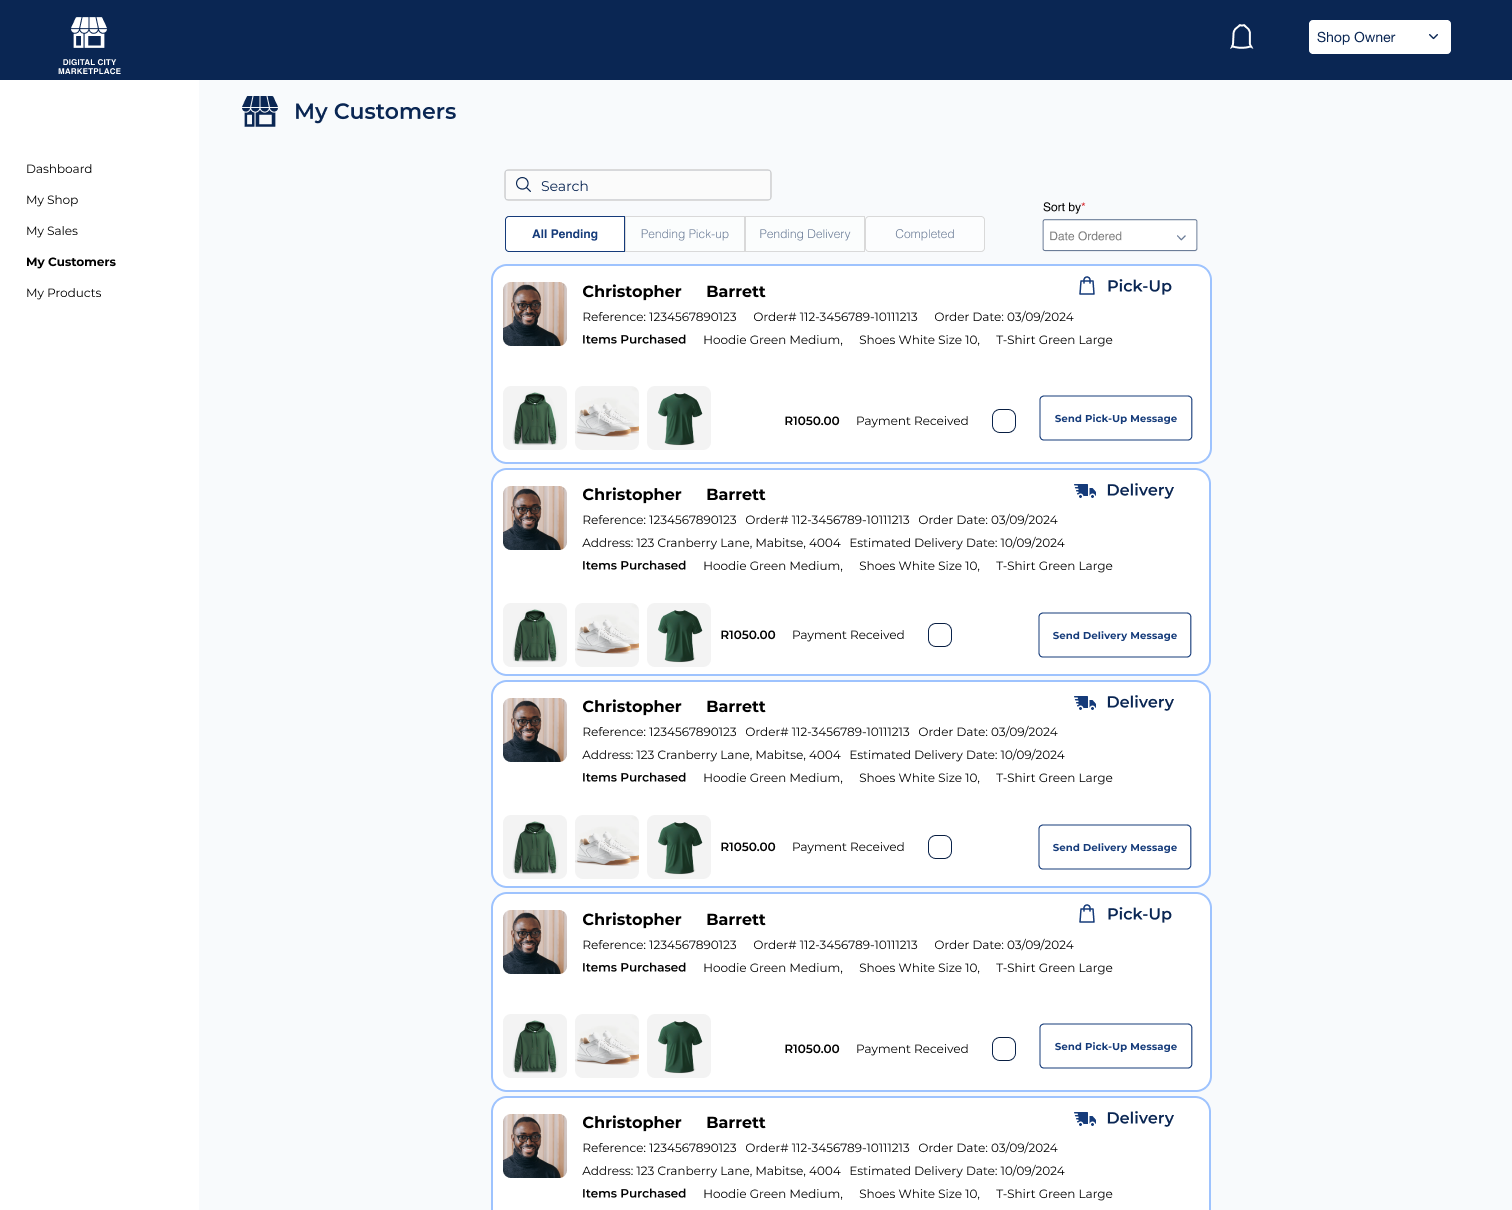Click the Pick-Up bag icon on first order
The height and width of the screenshot is (1210, 1512).
click(x=1087, y=286)
